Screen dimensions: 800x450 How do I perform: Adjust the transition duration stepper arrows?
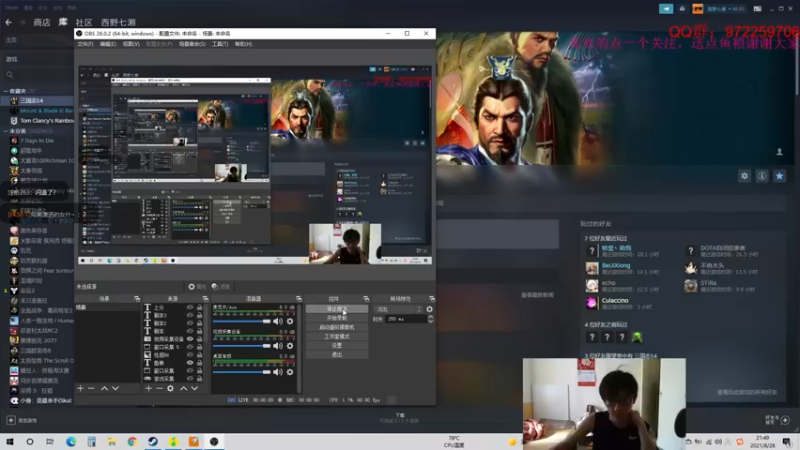point(430,319)
